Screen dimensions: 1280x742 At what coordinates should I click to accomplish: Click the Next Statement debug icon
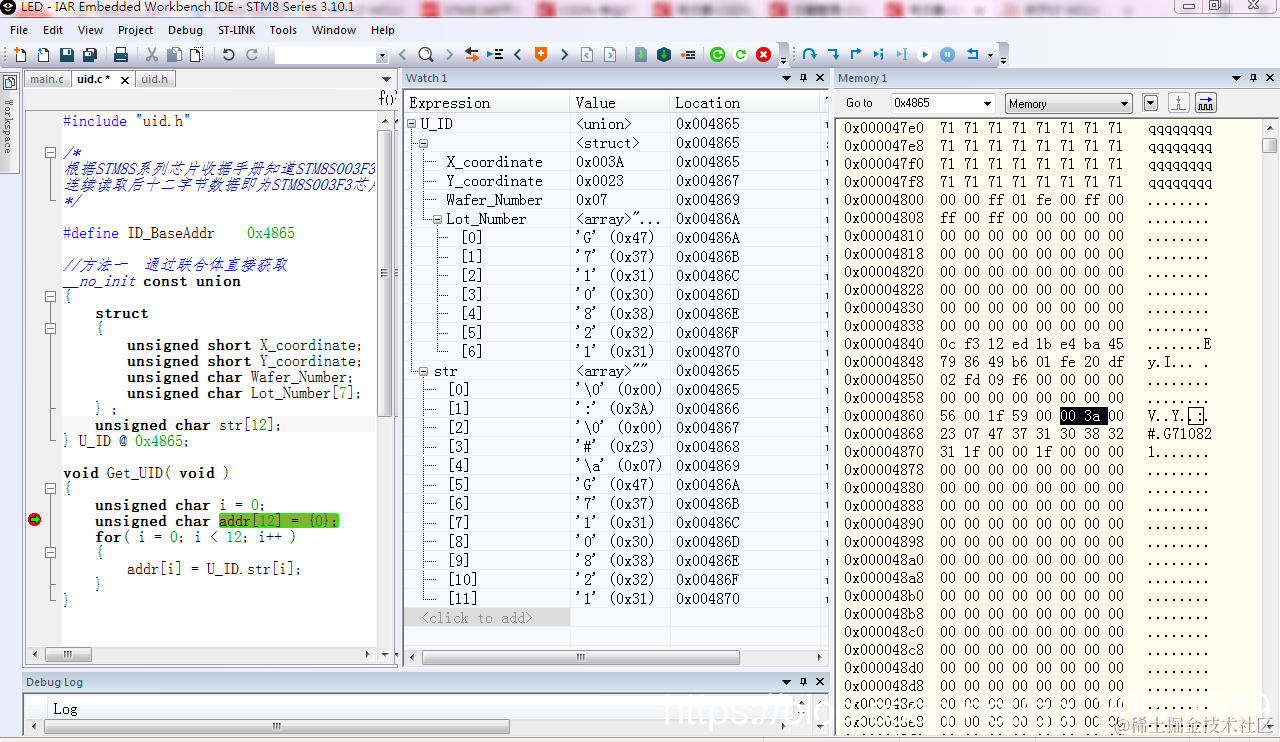coord(879,55)
